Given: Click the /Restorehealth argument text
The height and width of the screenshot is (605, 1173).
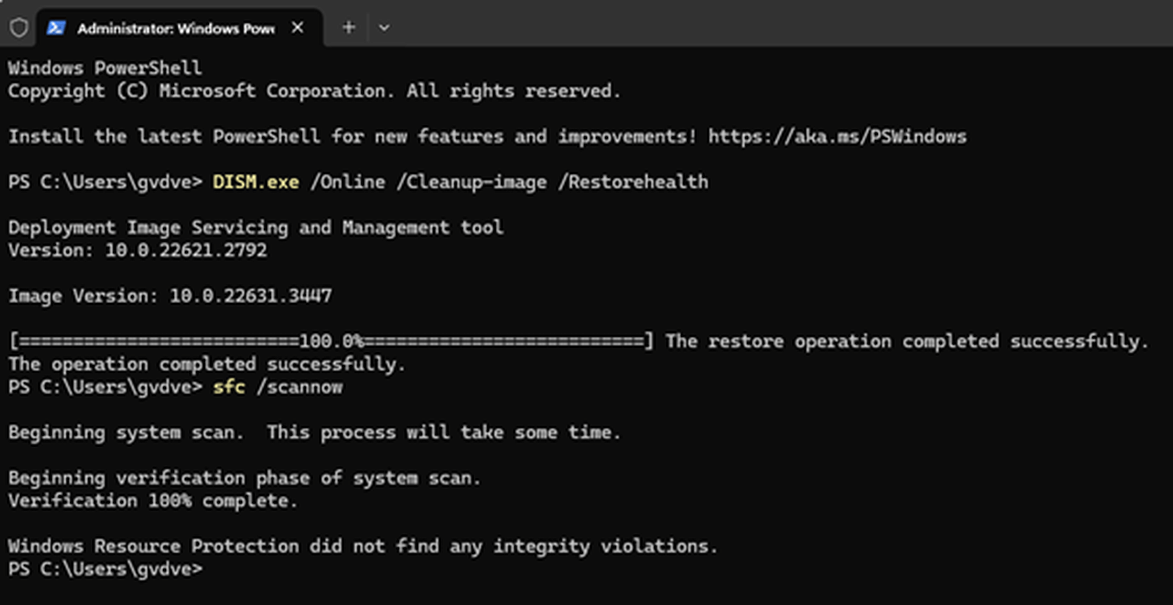Looking at the screenshot, I should [x=639, y=182].
